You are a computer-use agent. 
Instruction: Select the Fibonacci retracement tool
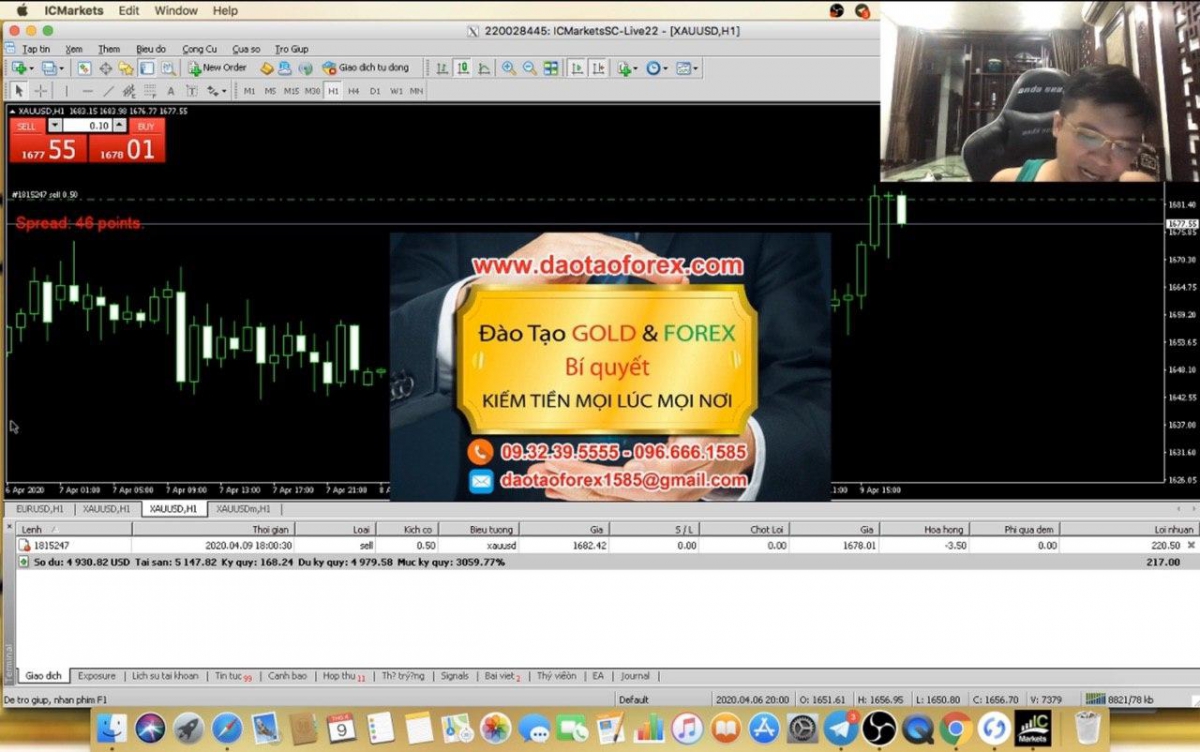[x=150, y=91]
